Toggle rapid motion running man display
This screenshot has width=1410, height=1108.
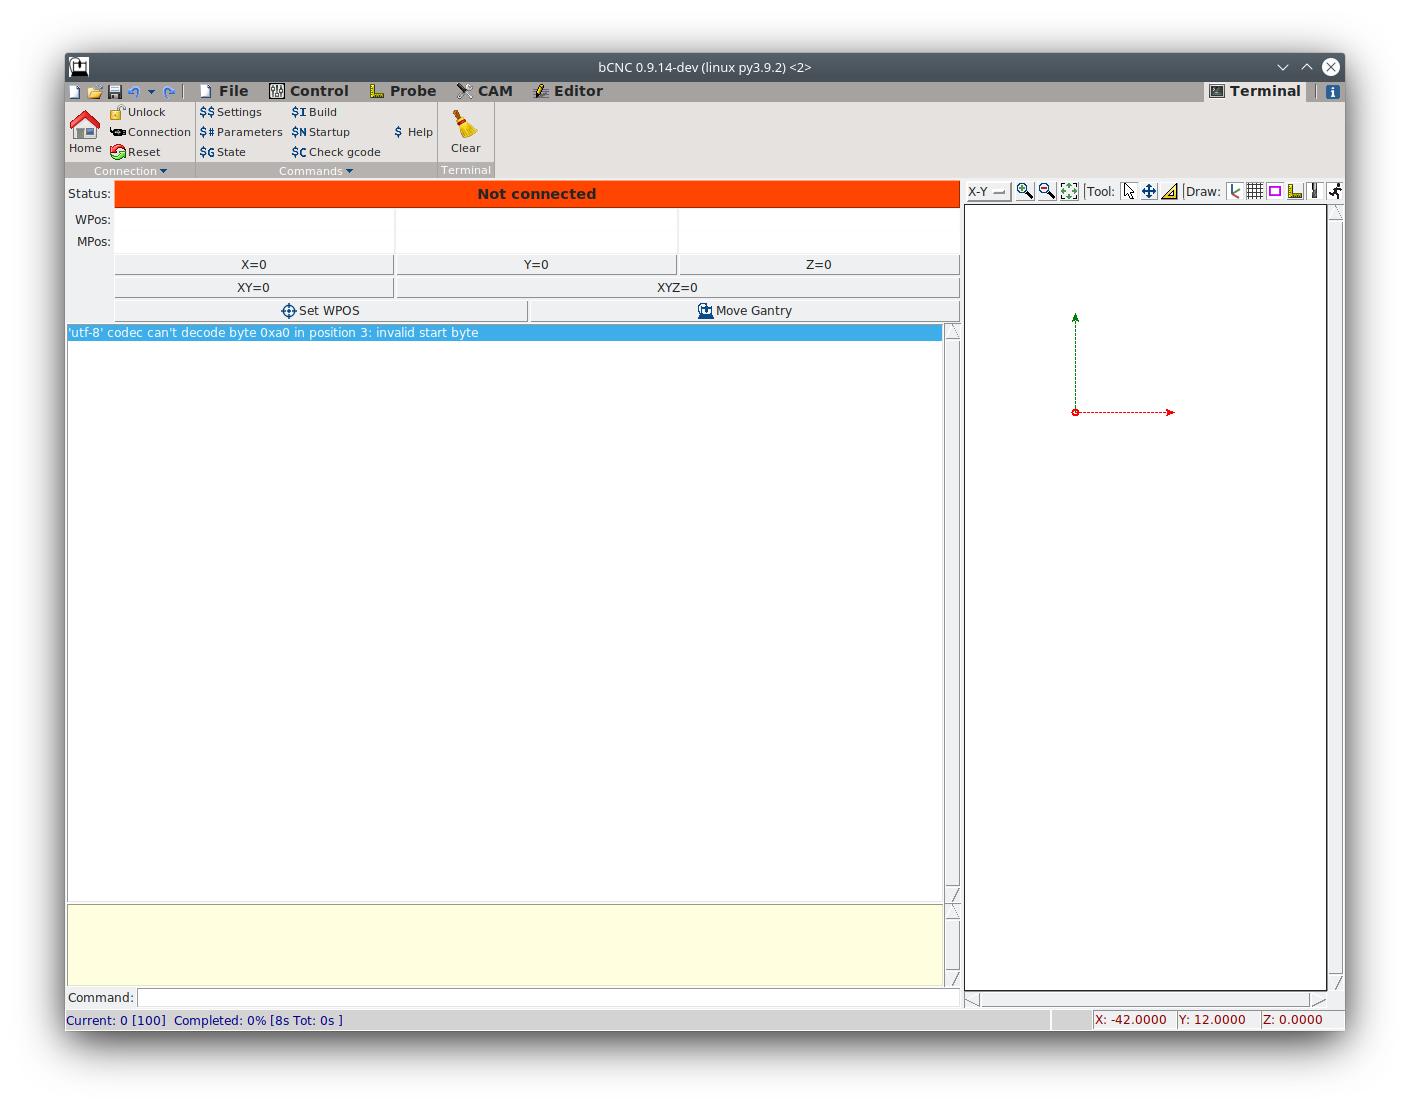1335,191
